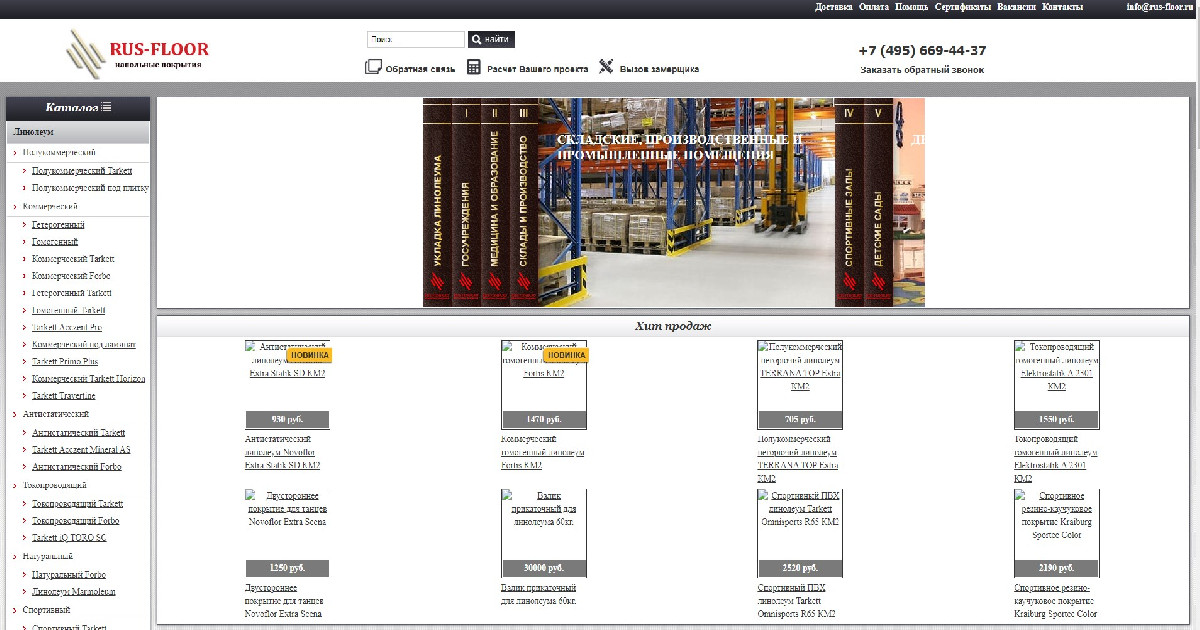Open Натуральный Forbo catalog item
Viewport: 1200px width, 630px height.
(x=69, y=575)
